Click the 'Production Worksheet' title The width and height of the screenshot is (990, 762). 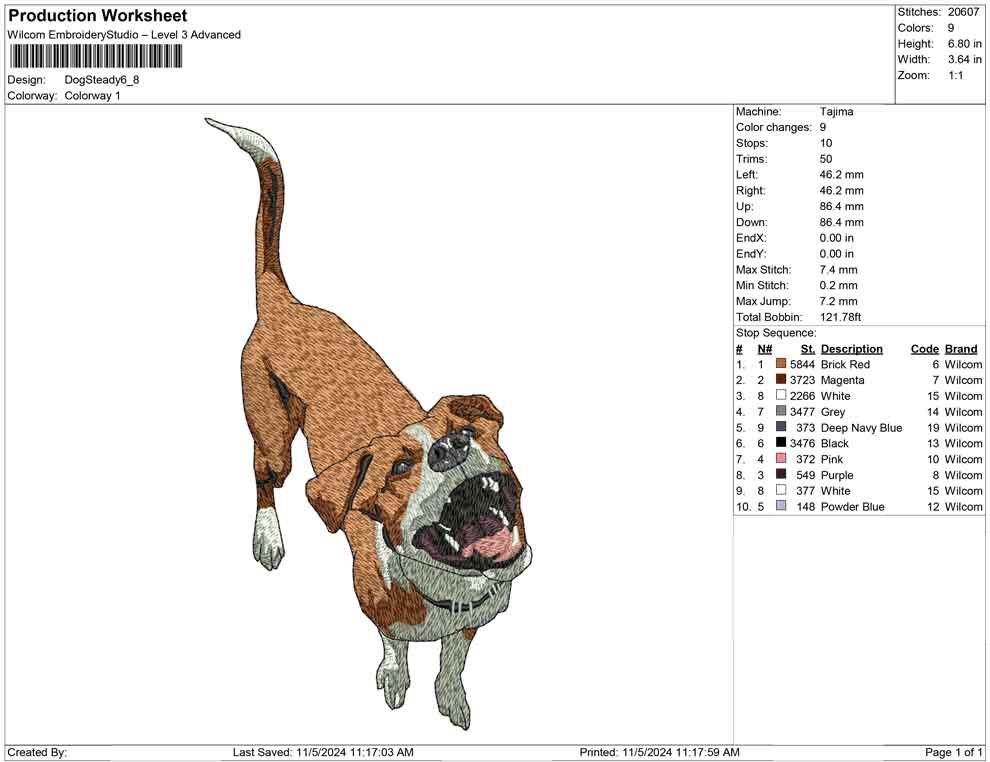click(x=98, y=15)
